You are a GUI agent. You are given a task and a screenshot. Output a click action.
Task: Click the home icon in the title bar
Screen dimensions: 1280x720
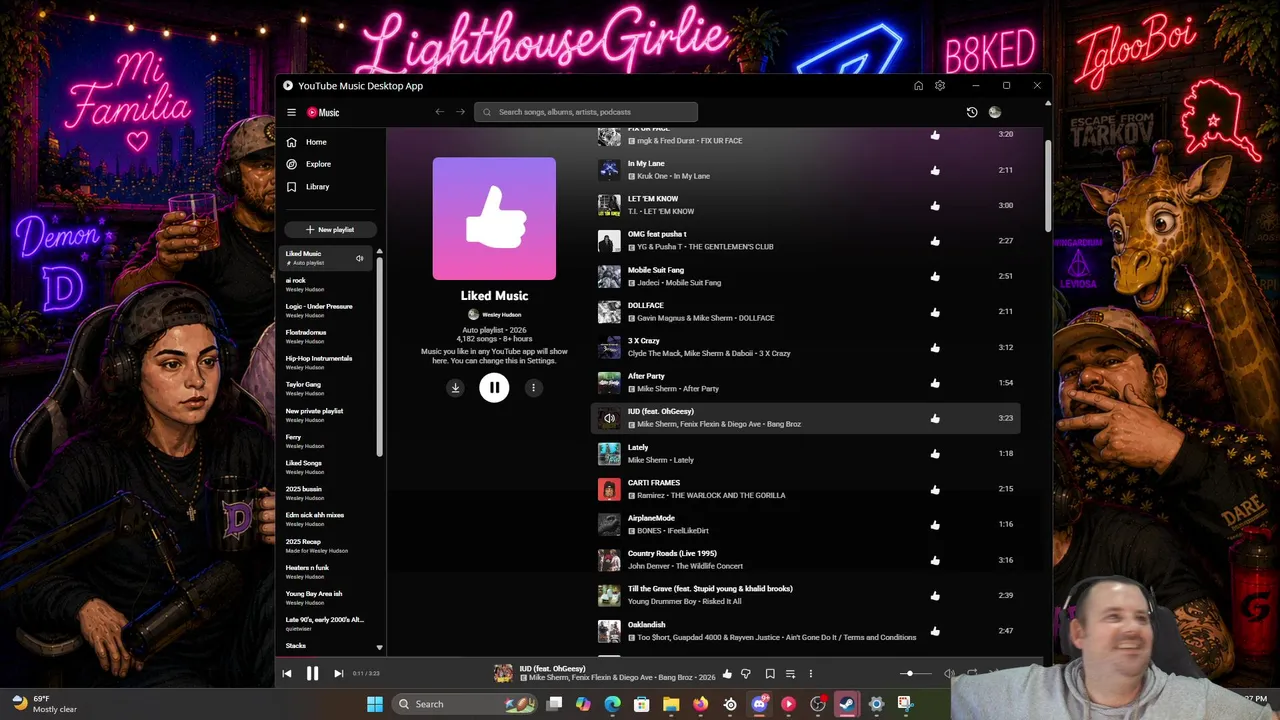(918, 86)
